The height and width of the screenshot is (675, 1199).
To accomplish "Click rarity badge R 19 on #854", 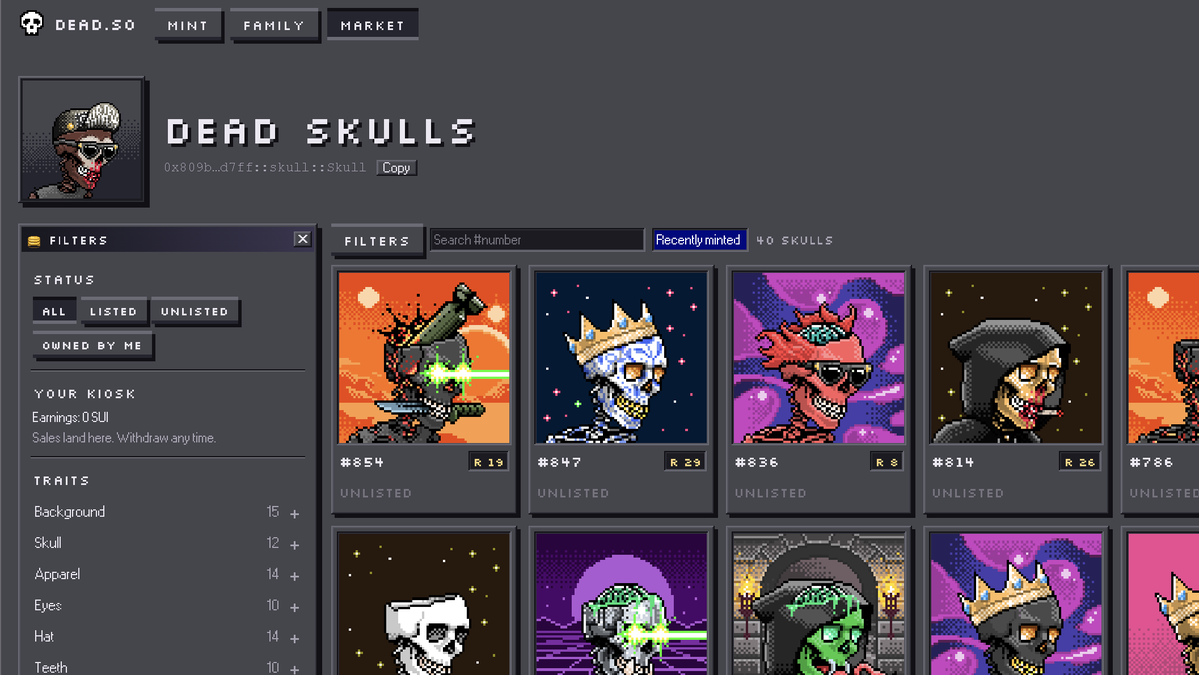I will [x=488, y=462].
